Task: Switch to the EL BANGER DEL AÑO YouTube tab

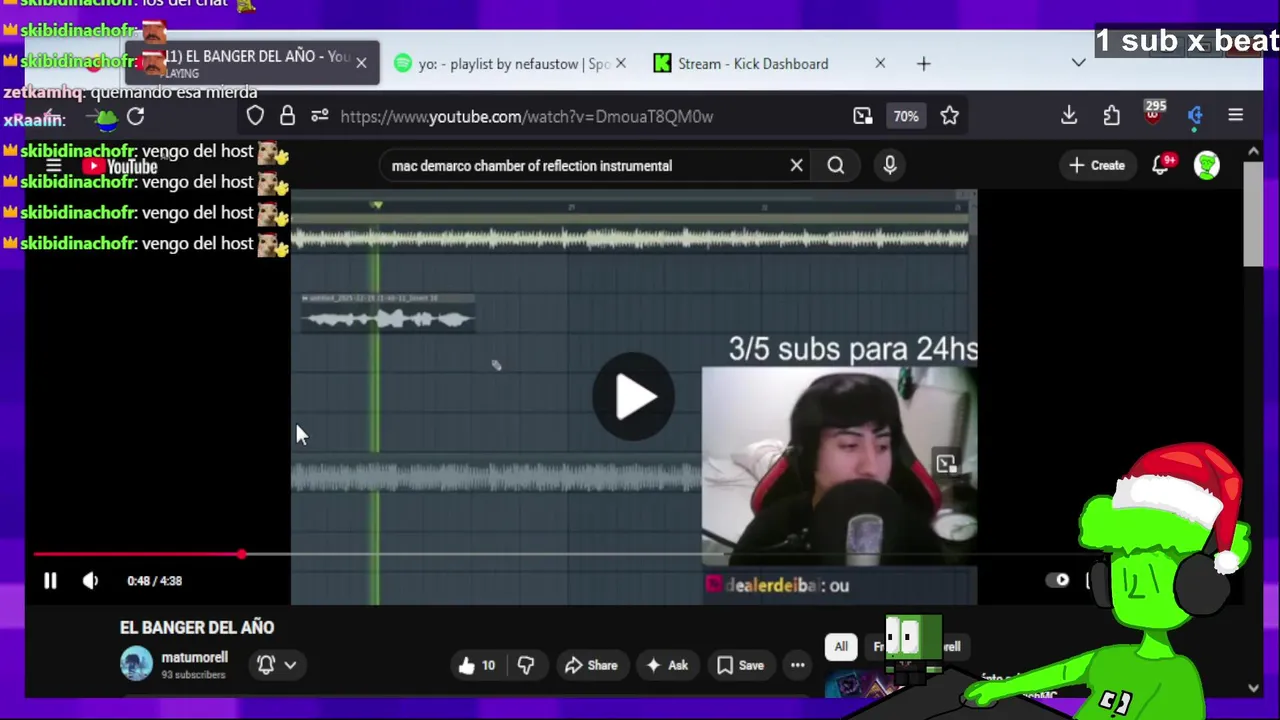Action: tap(253, 63)
